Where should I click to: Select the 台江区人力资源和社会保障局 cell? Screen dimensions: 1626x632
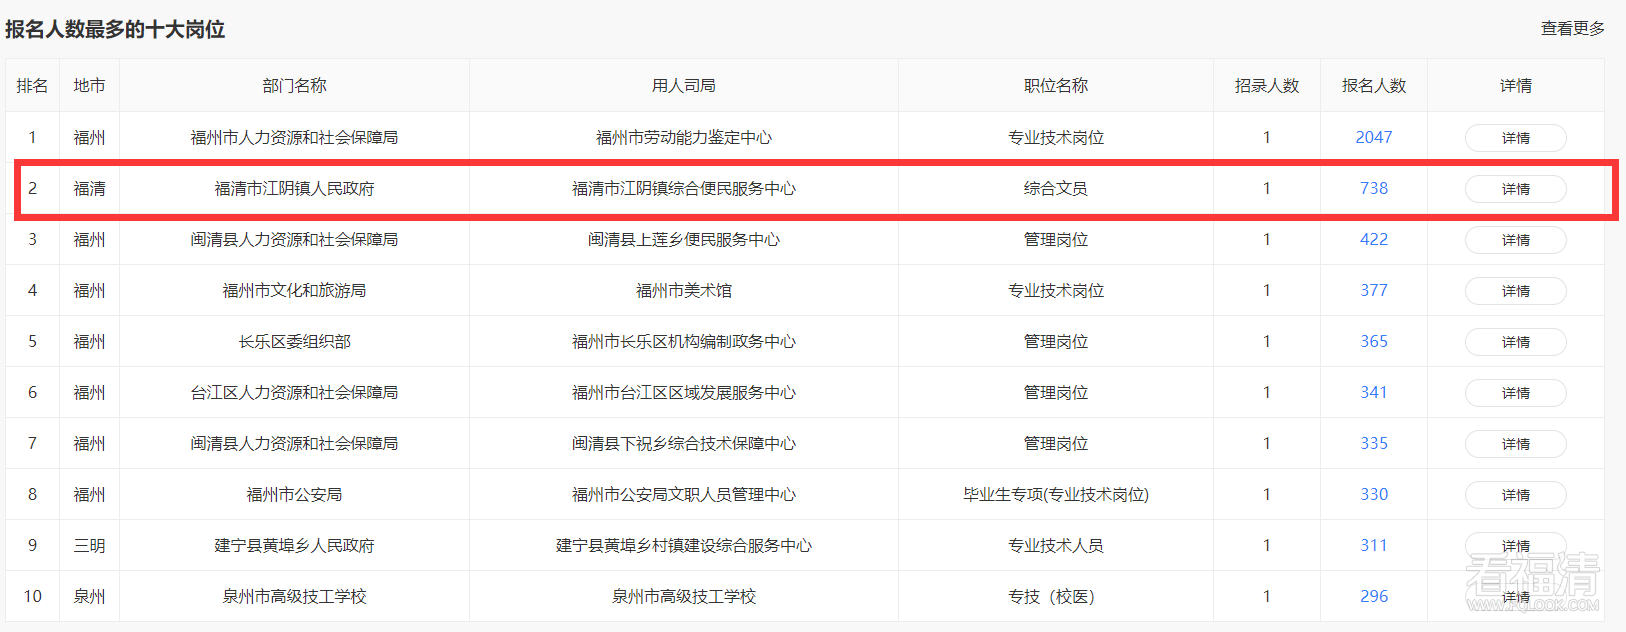pos(294,392)
